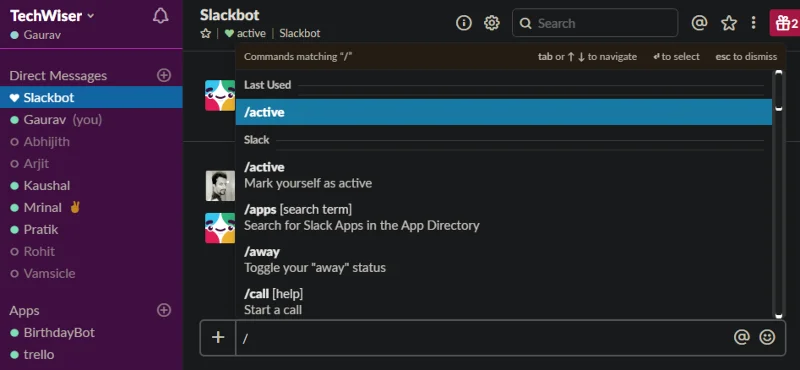Open conversation settings gear
800x370 pixels.
click(x=492, y=23)
